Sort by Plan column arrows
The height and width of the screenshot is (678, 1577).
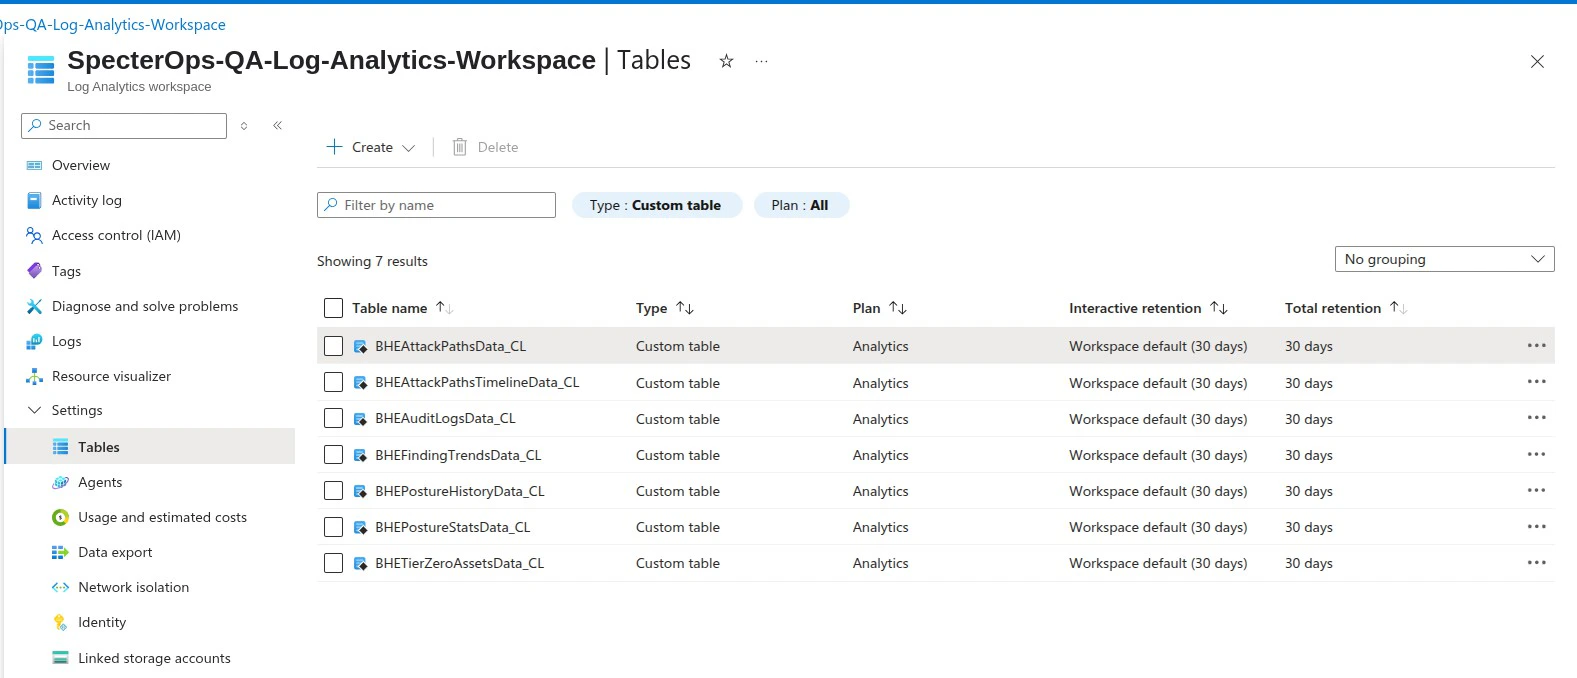898,308
